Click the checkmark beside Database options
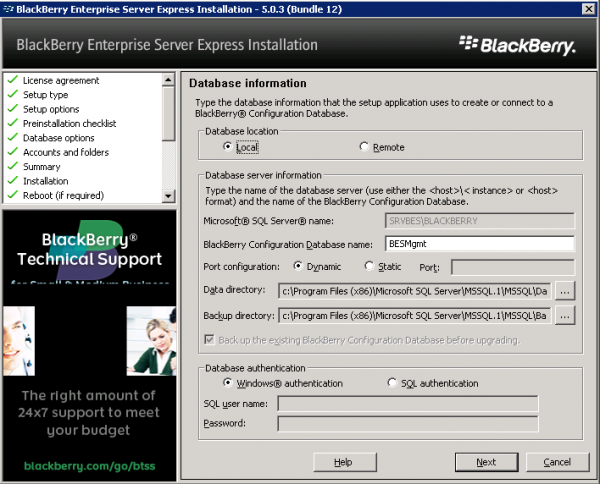 tap(13, 137)
